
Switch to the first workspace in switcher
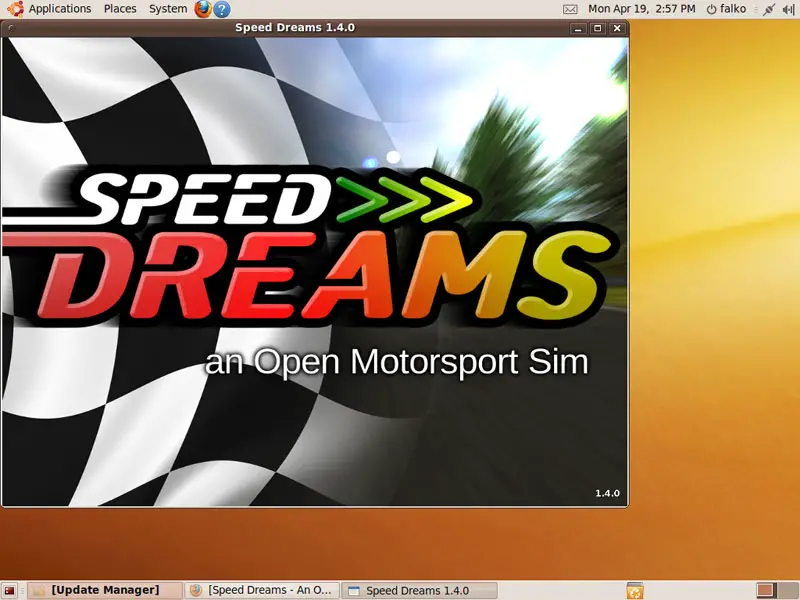765,591
